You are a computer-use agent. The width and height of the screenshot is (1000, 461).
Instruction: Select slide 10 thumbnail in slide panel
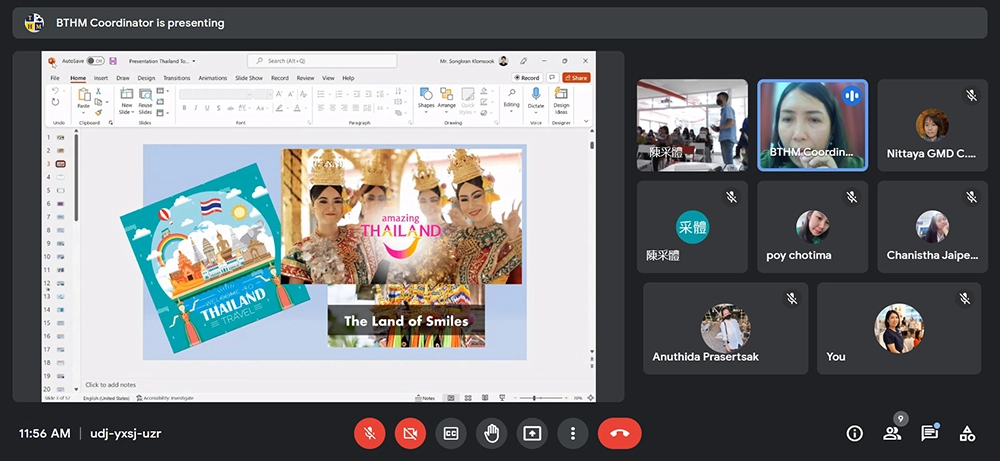click(61, 256)
